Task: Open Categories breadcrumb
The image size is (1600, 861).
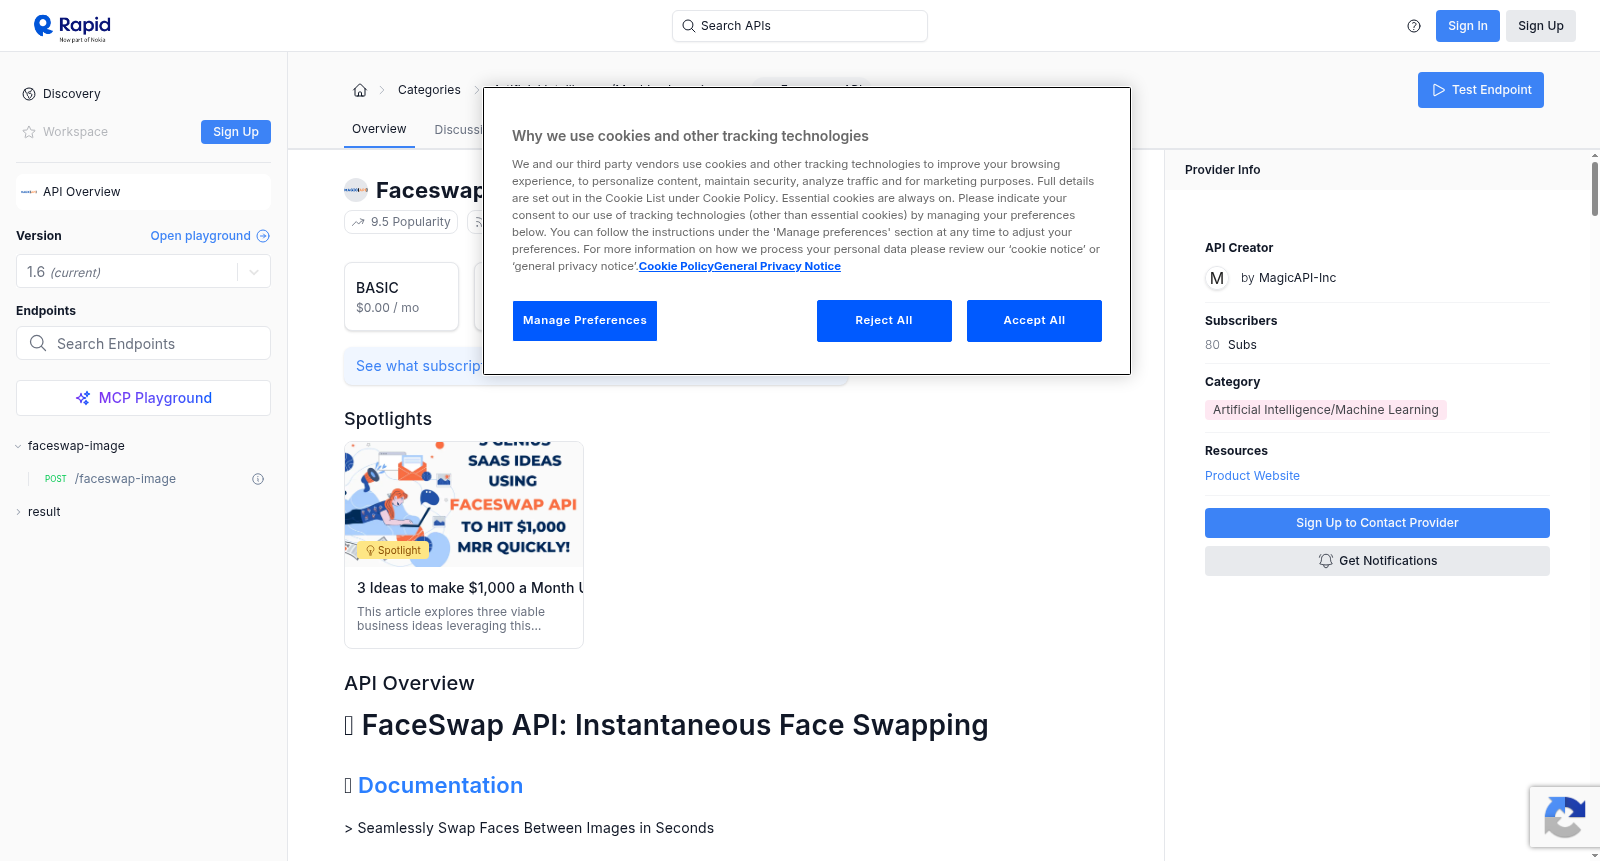Action: (429, 90)
